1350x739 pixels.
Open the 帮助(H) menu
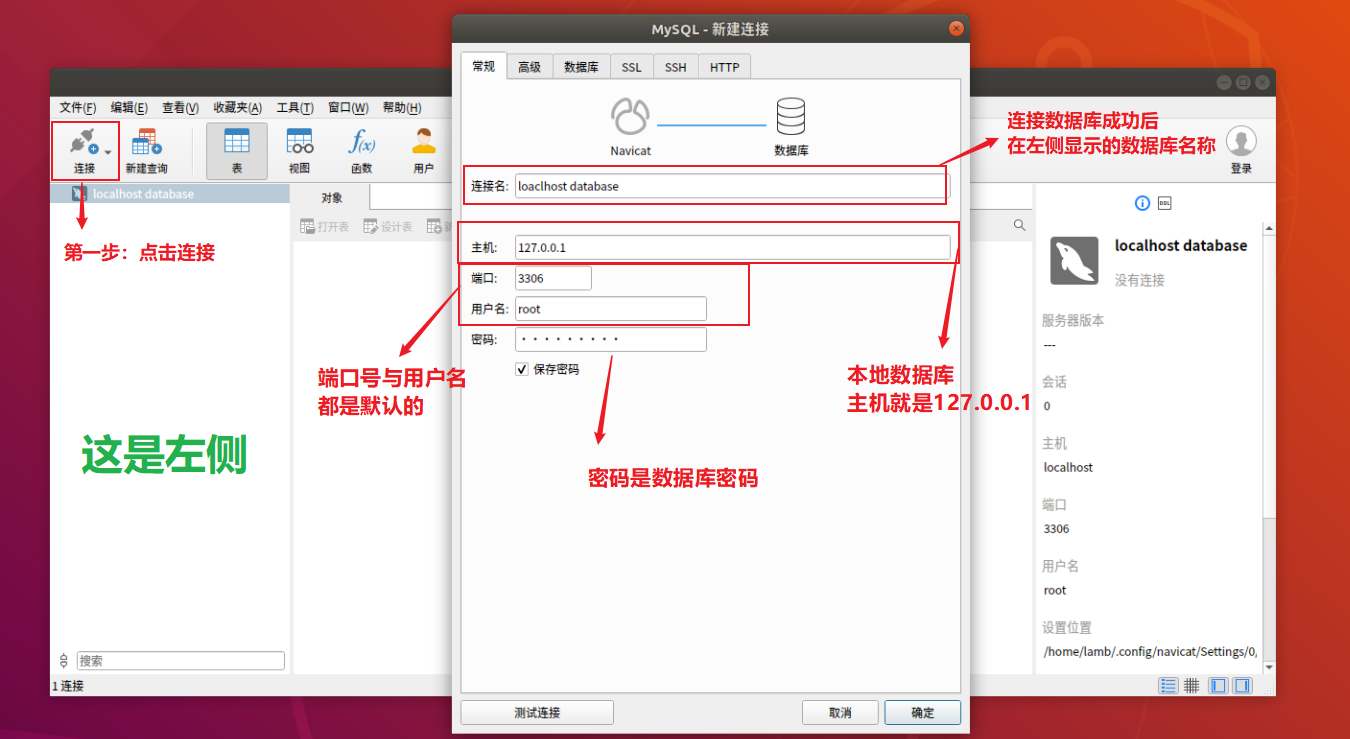click(x=402, y=108)
